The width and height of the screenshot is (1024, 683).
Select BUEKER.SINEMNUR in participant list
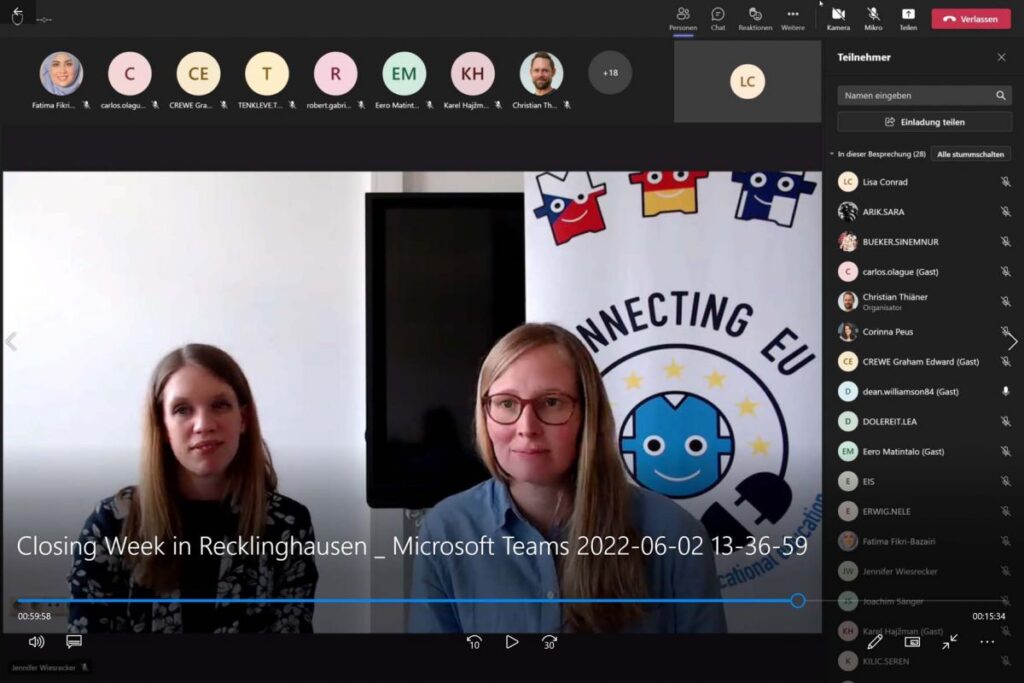pos(924,242)
